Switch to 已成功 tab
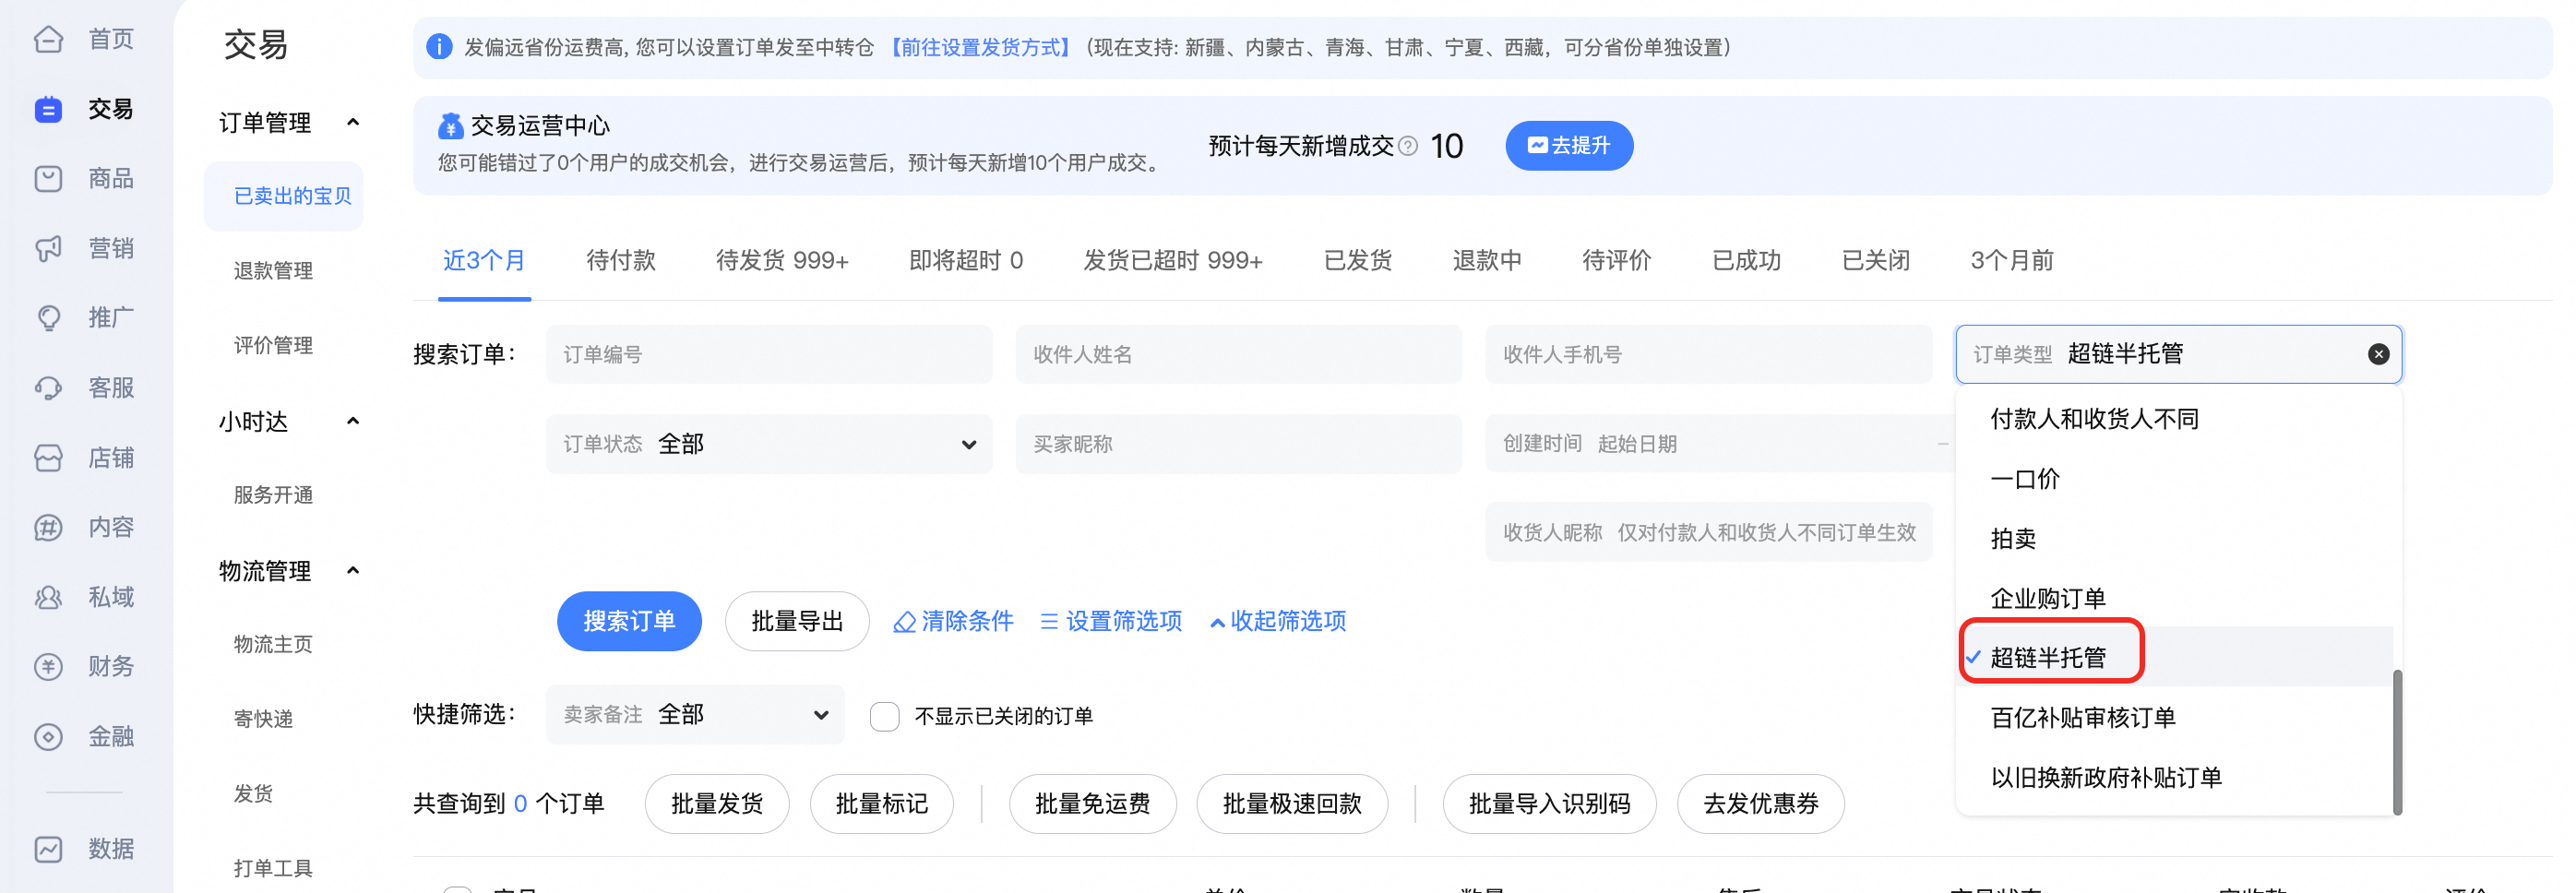This screenshot has height=893, width=2576. click(x=1747, y=260)
